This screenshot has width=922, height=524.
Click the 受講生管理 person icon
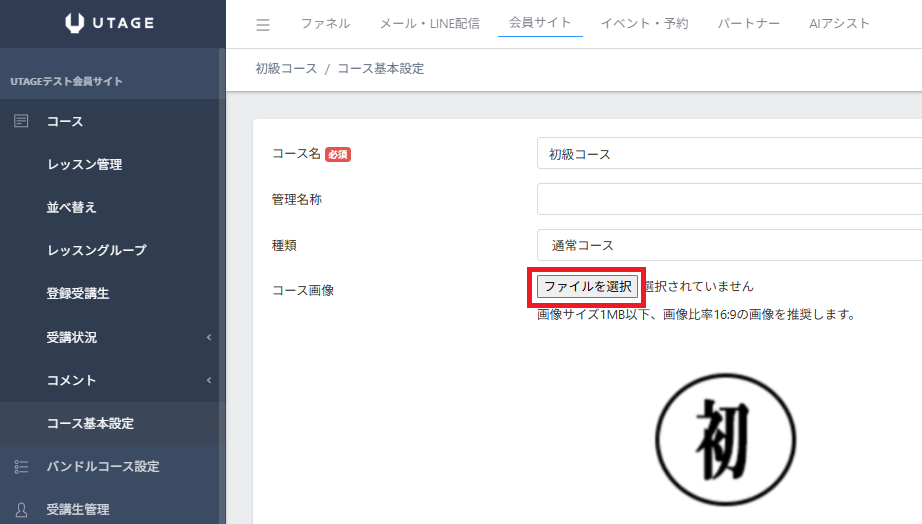click(x=21, y=509)
